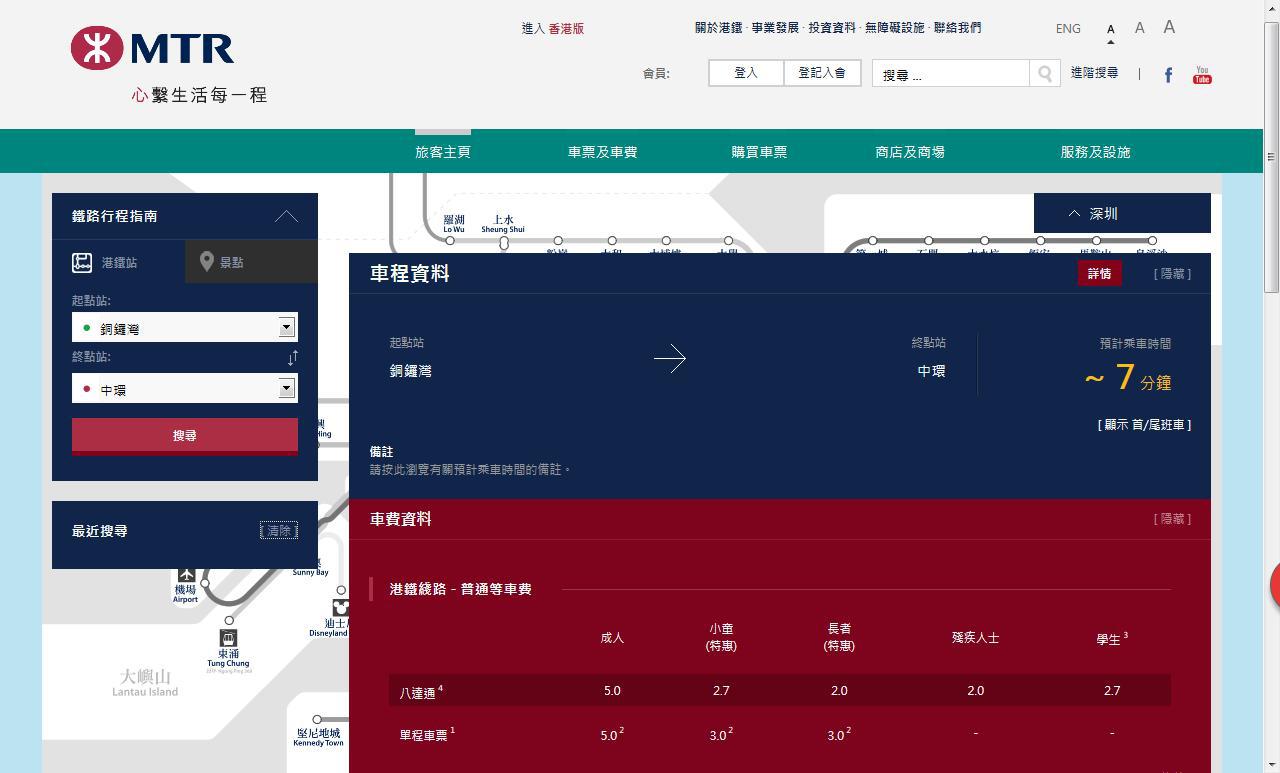Viewport: 1280px width, 773px height.
Task: Click the 7 分鐘 journey time
Action: coord(1128,378)
